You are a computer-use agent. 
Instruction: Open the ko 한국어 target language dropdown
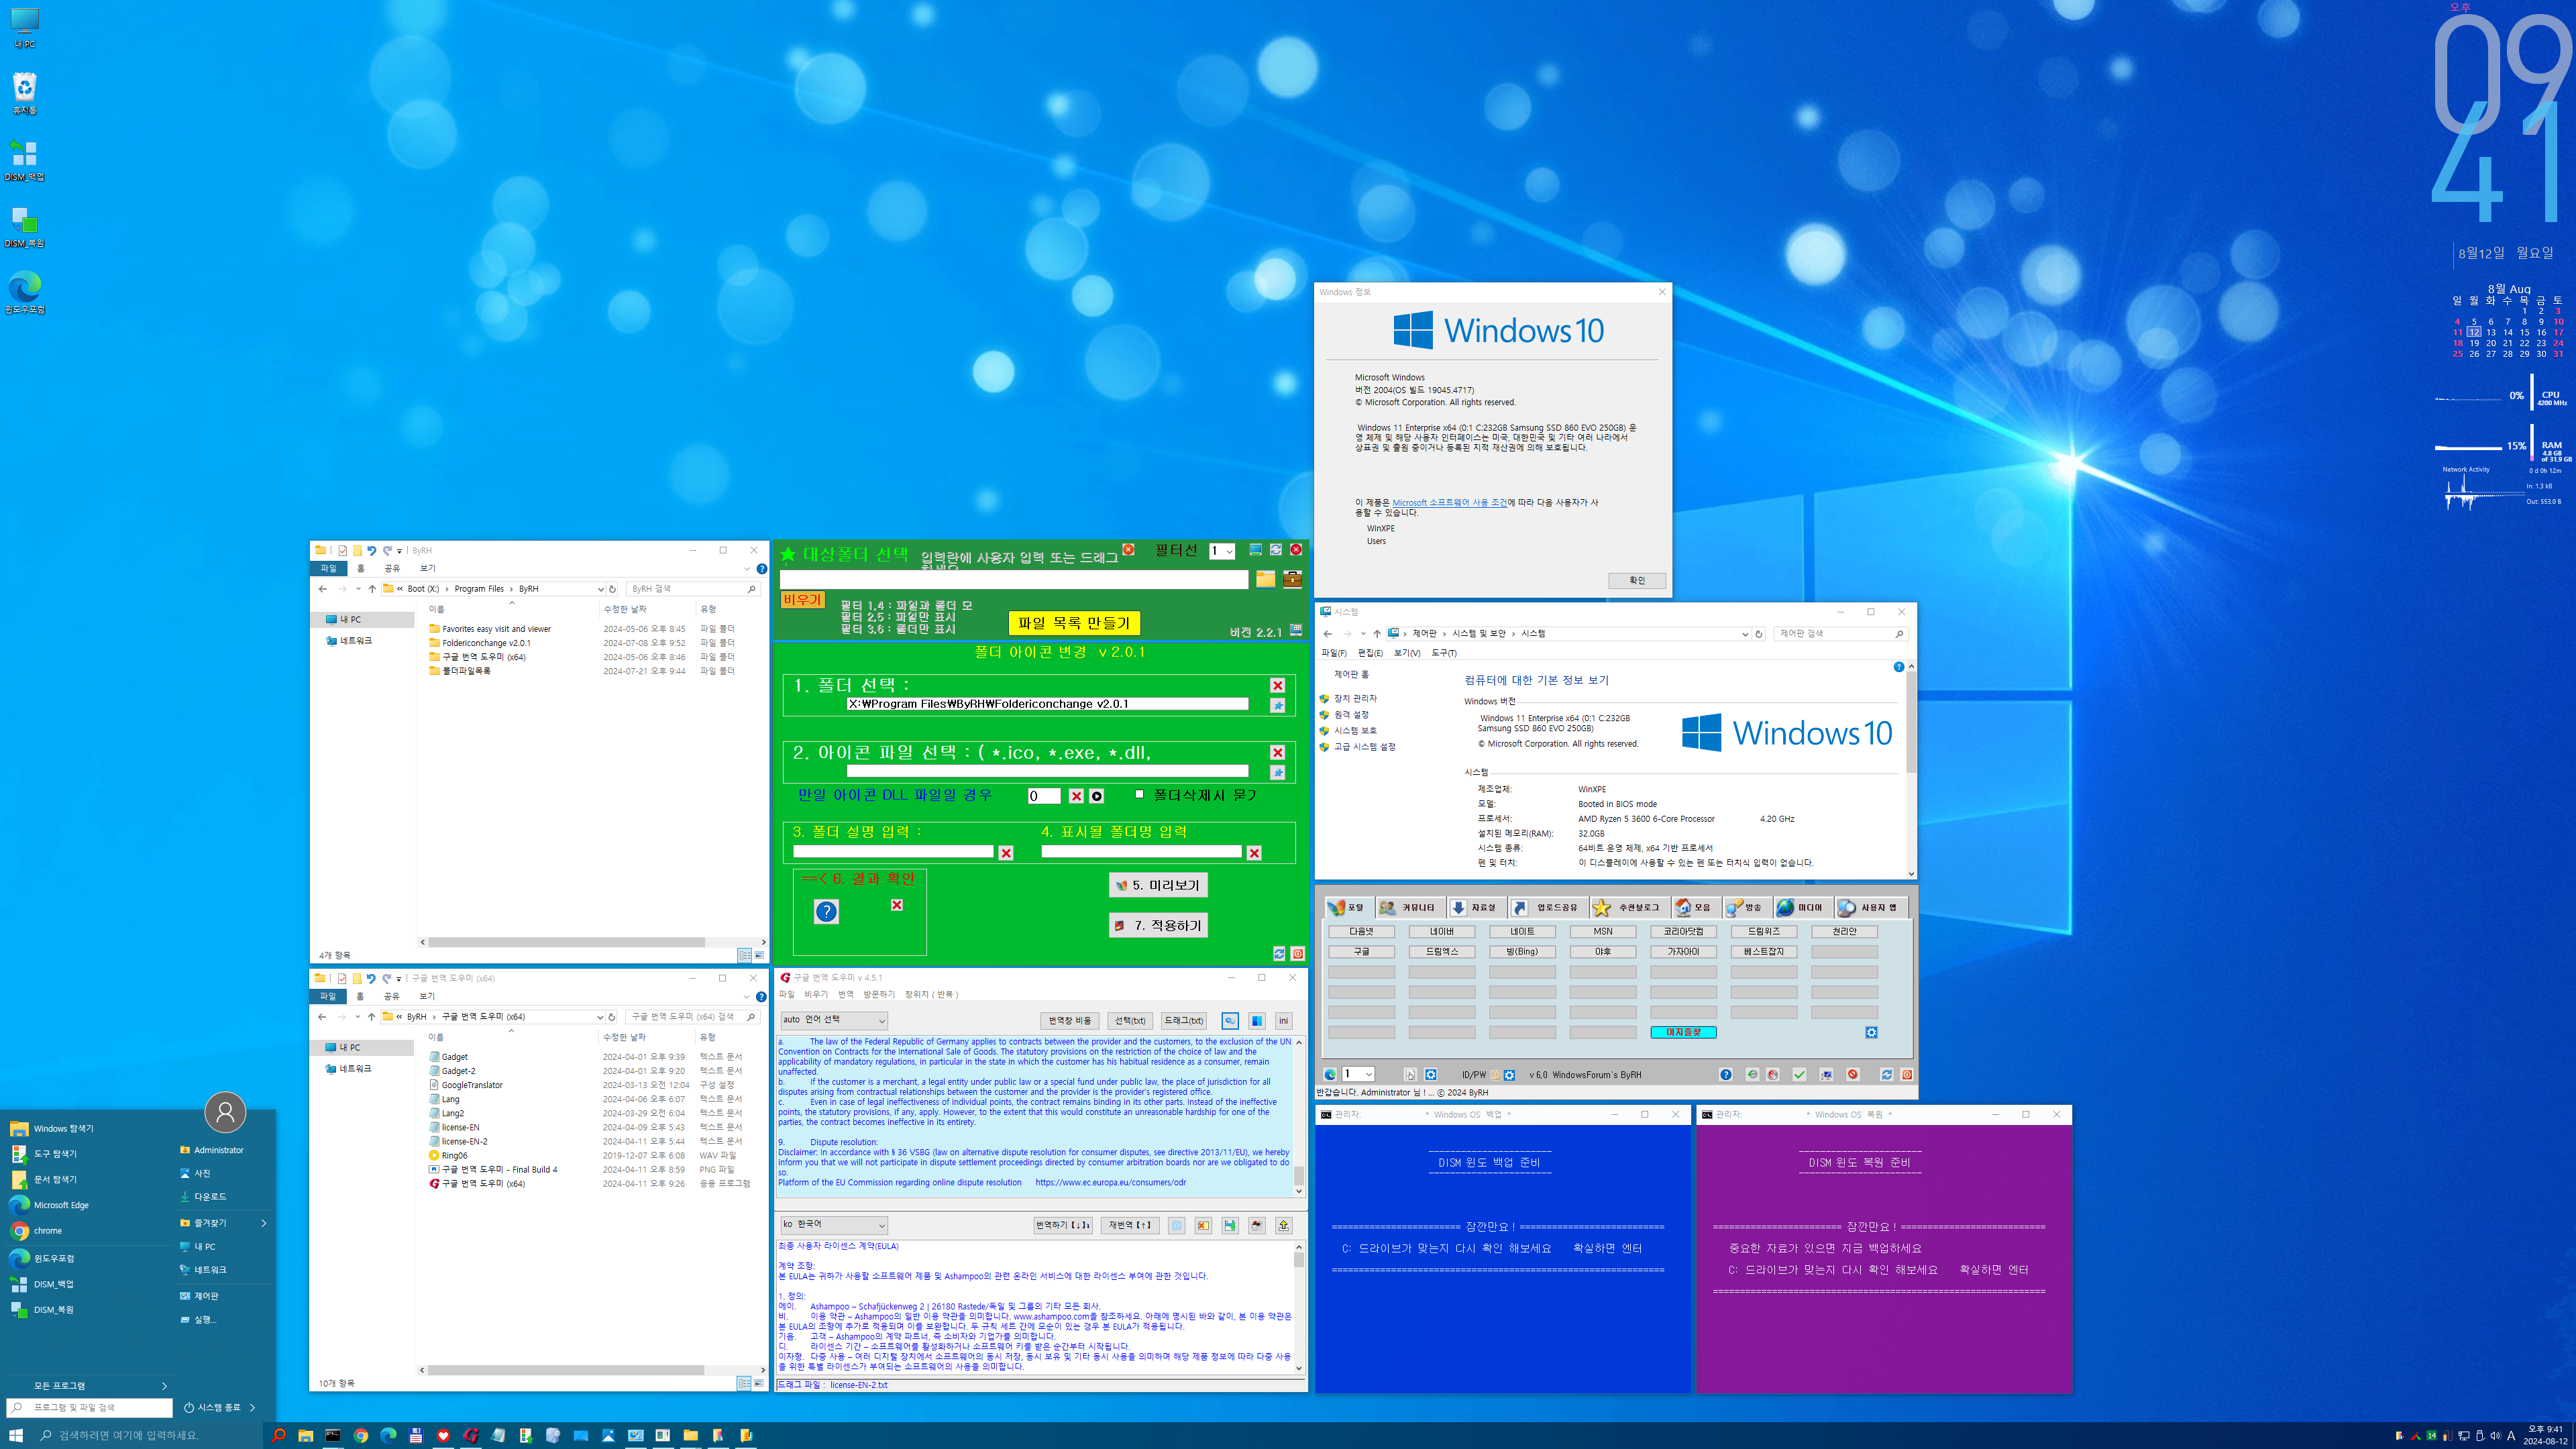pos(834,1225)
